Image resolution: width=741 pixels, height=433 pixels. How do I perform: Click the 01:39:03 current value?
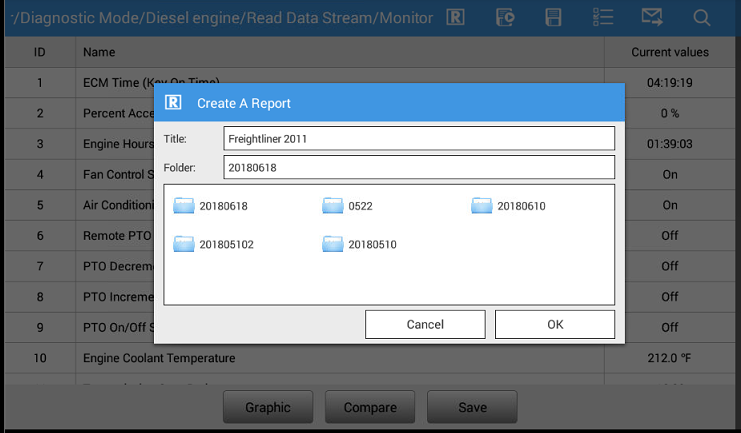click(x=670, y=144)
